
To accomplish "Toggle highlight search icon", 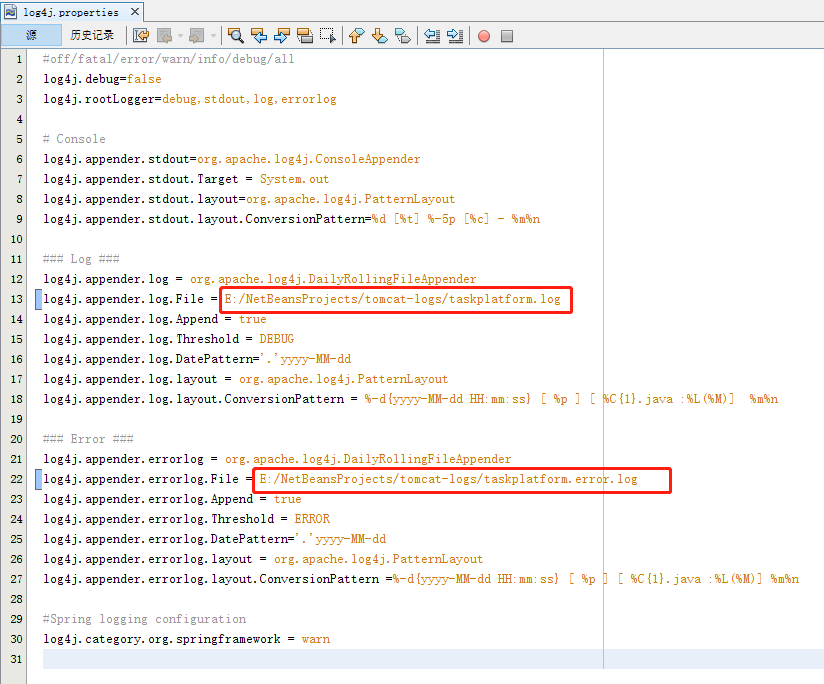I will pyautogui.click(x=305, y=36).
